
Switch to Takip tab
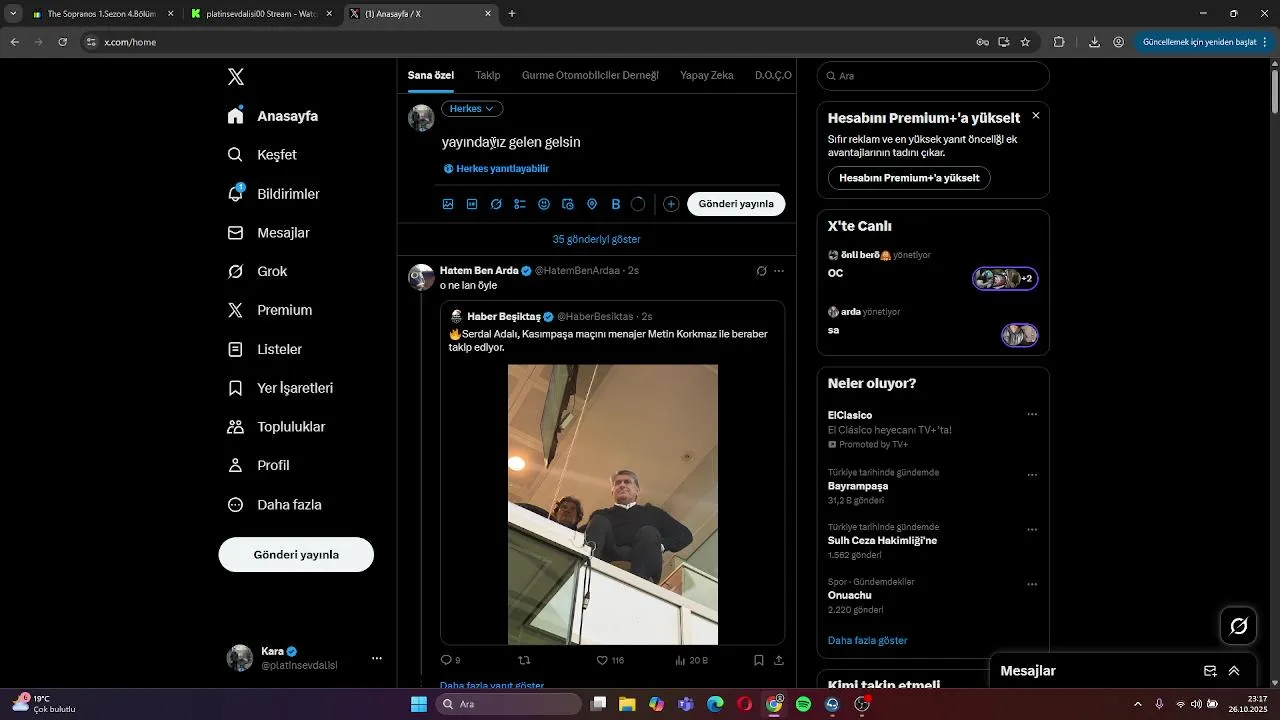click(x=487, y=75)
